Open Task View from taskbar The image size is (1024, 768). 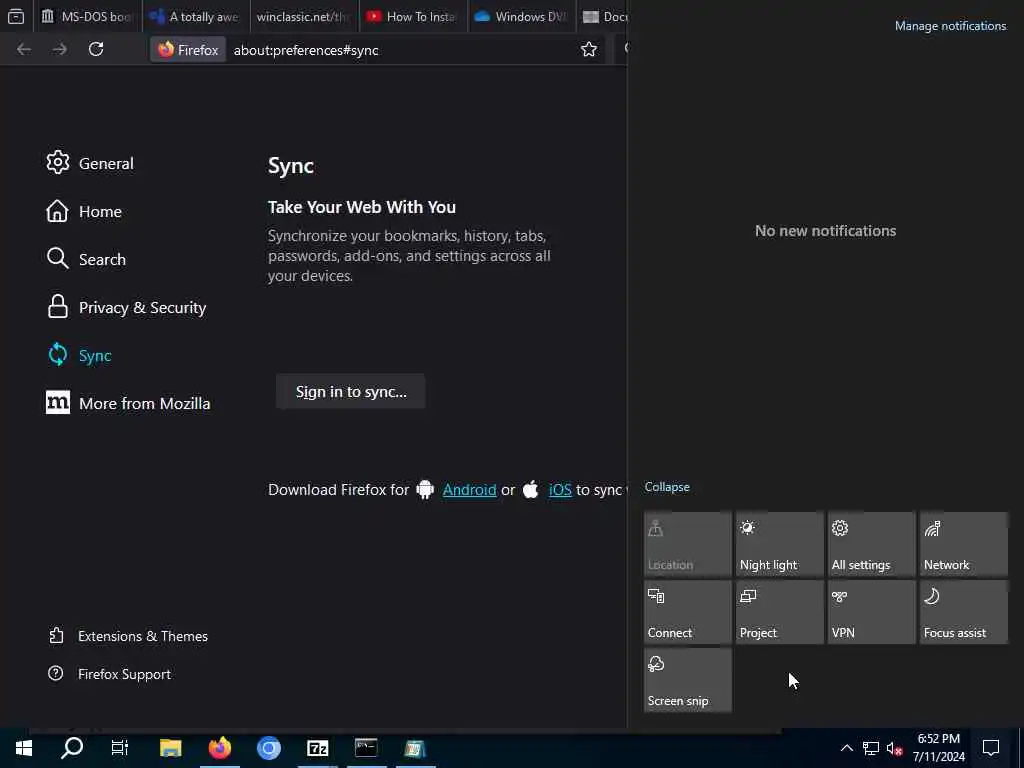click(120, 748)
